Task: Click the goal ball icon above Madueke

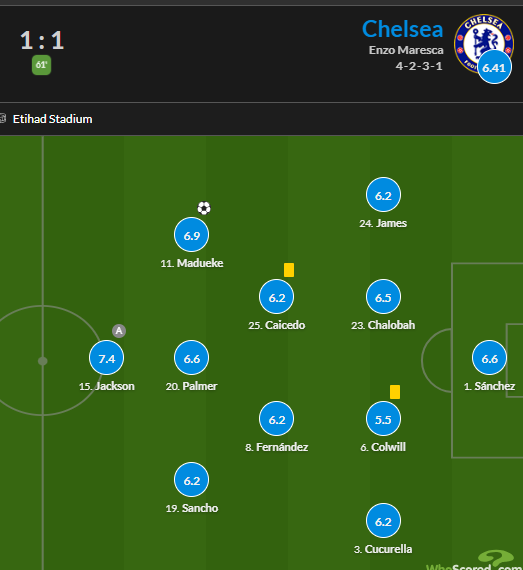Action: [204, 208]
